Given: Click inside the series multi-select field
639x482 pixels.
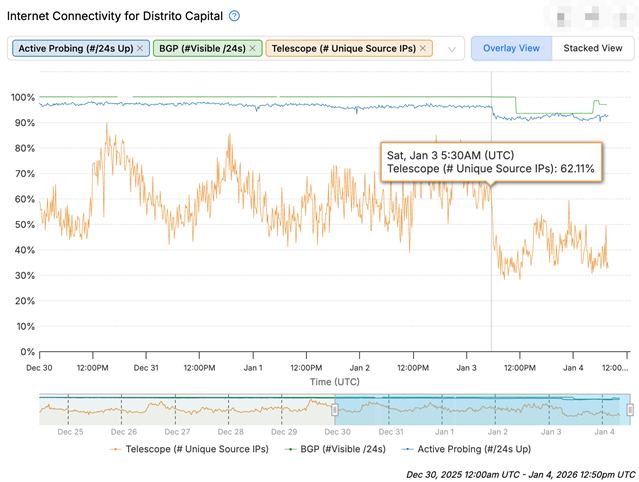Looking at the screenshot, I should tap(441, 48).
